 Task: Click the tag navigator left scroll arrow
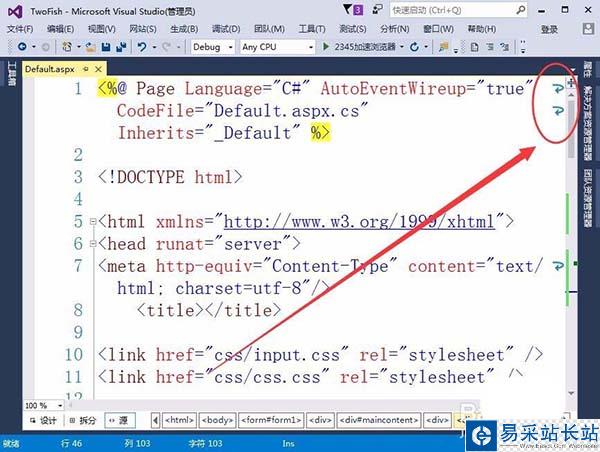tap(155, 420)
